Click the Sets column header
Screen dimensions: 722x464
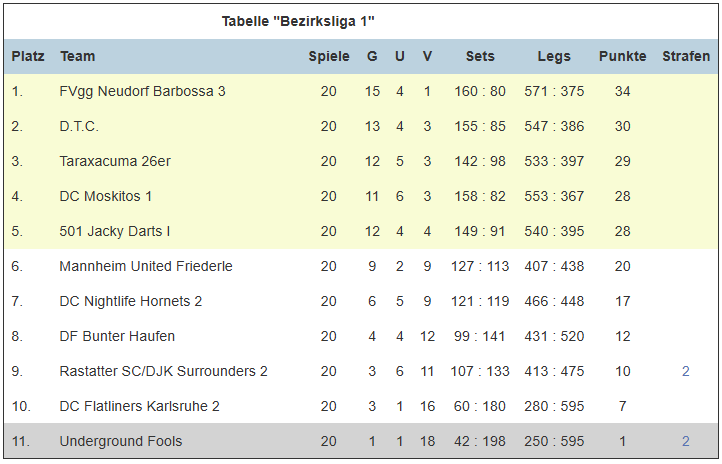click(x=480, y=56)
